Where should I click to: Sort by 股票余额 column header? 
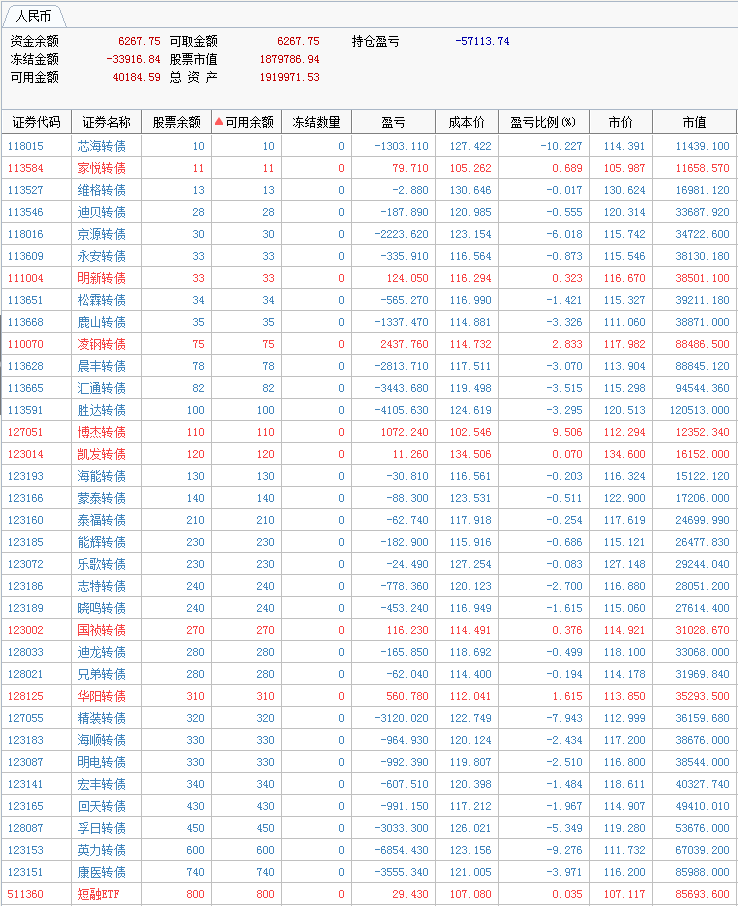[176, 122]
